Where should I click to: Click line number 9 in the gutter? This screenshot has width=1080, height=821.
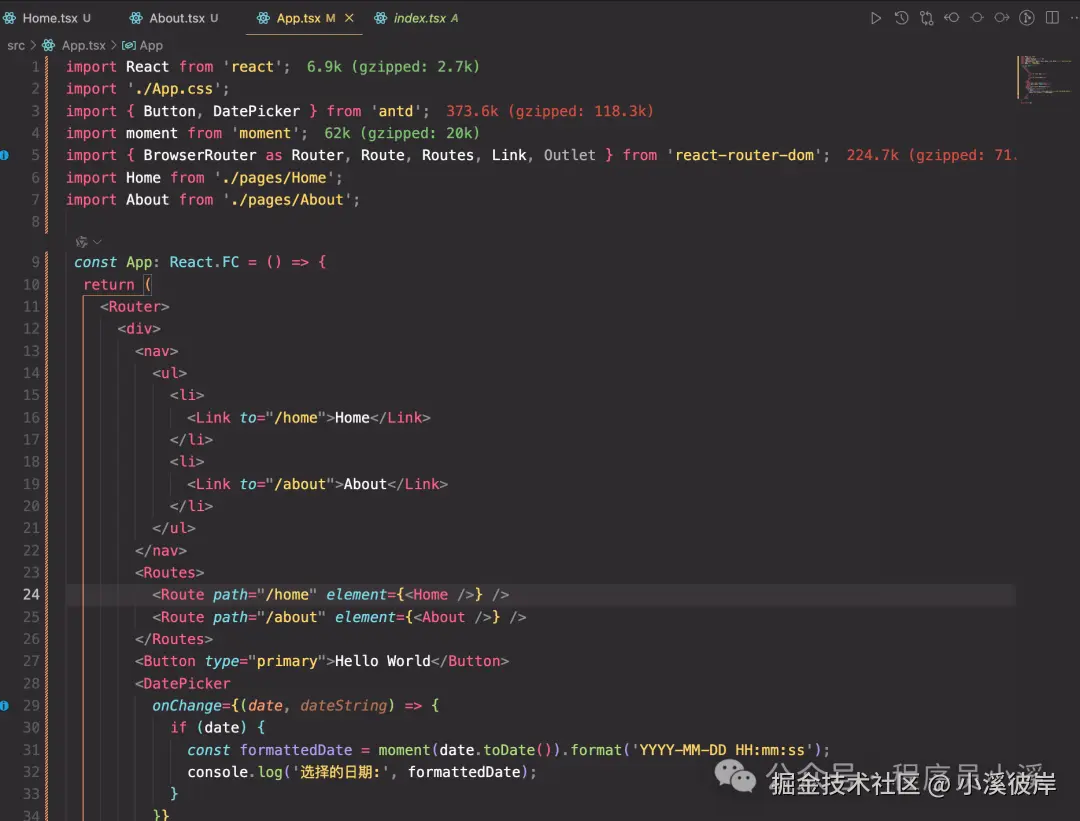[x=35, y=262]
